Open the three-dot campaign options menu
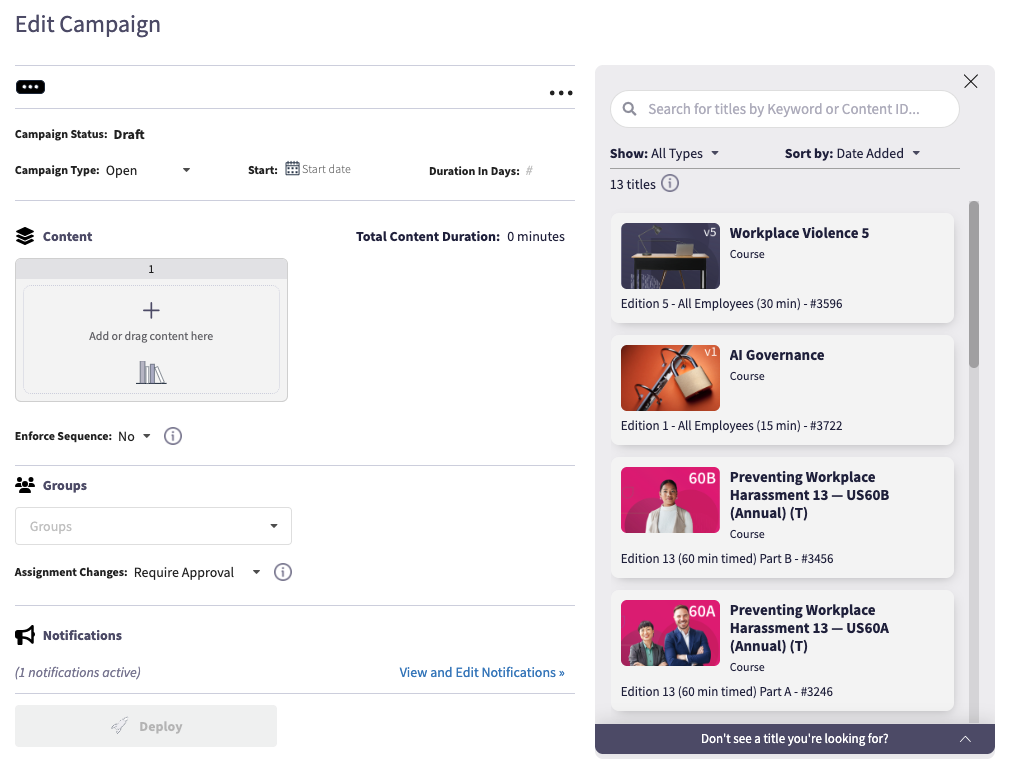The height and width of the screenshot is (780, 1014). 561,93
